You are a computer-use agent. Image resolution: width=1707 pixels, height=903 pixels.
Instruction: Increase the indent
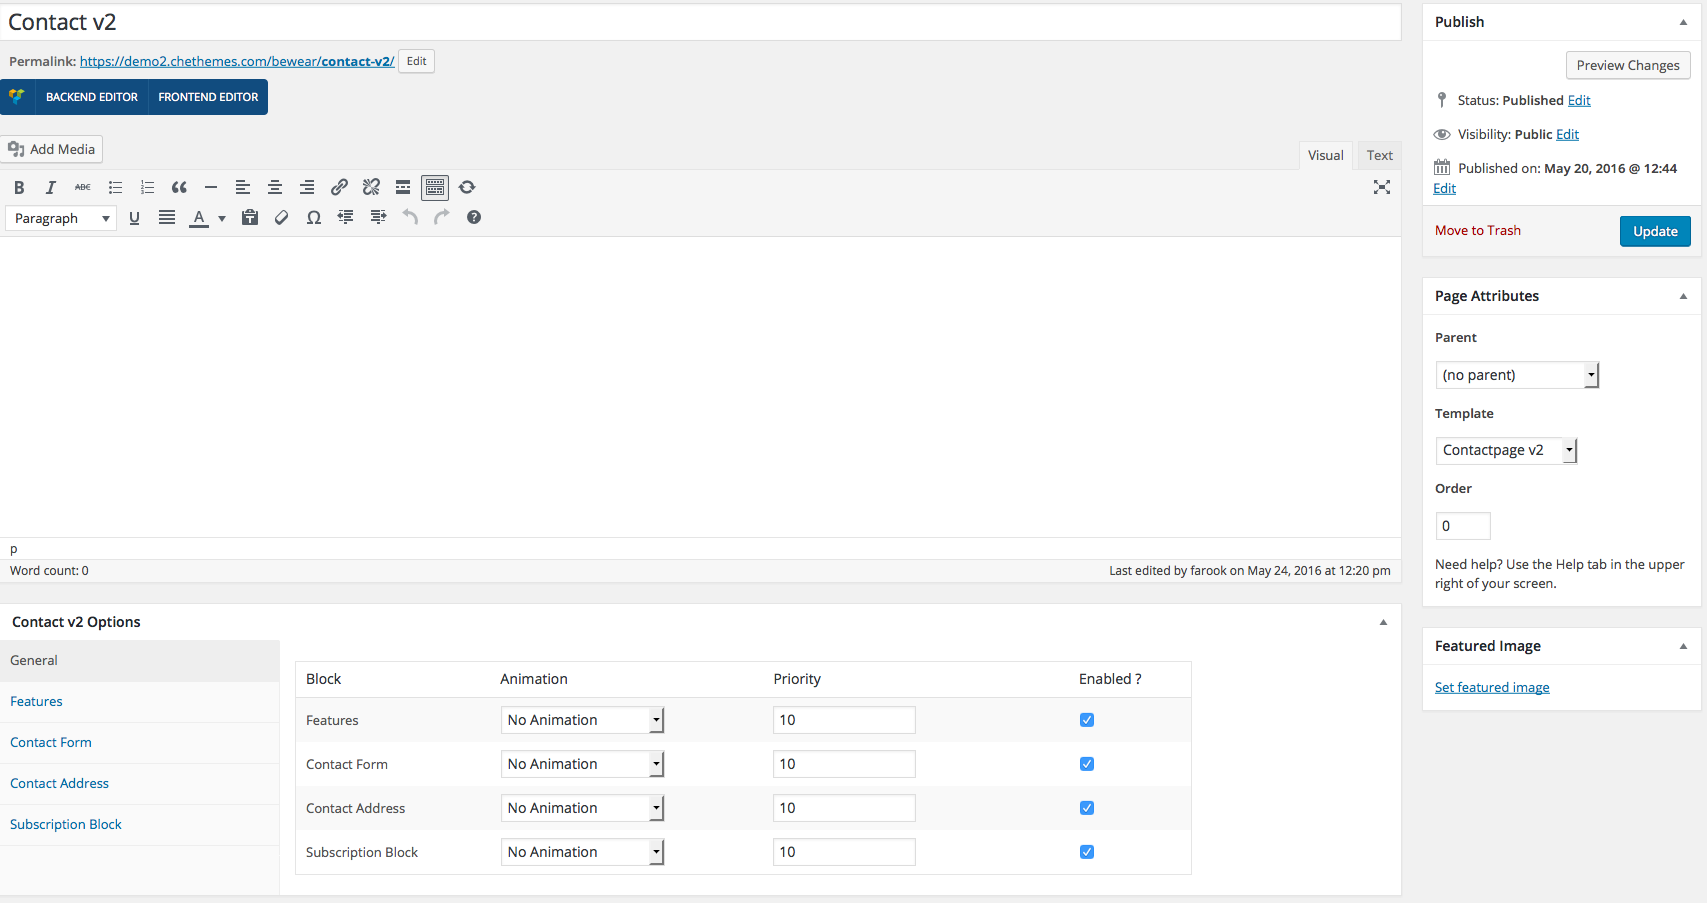pyautogui.click(x=378, y=217)
